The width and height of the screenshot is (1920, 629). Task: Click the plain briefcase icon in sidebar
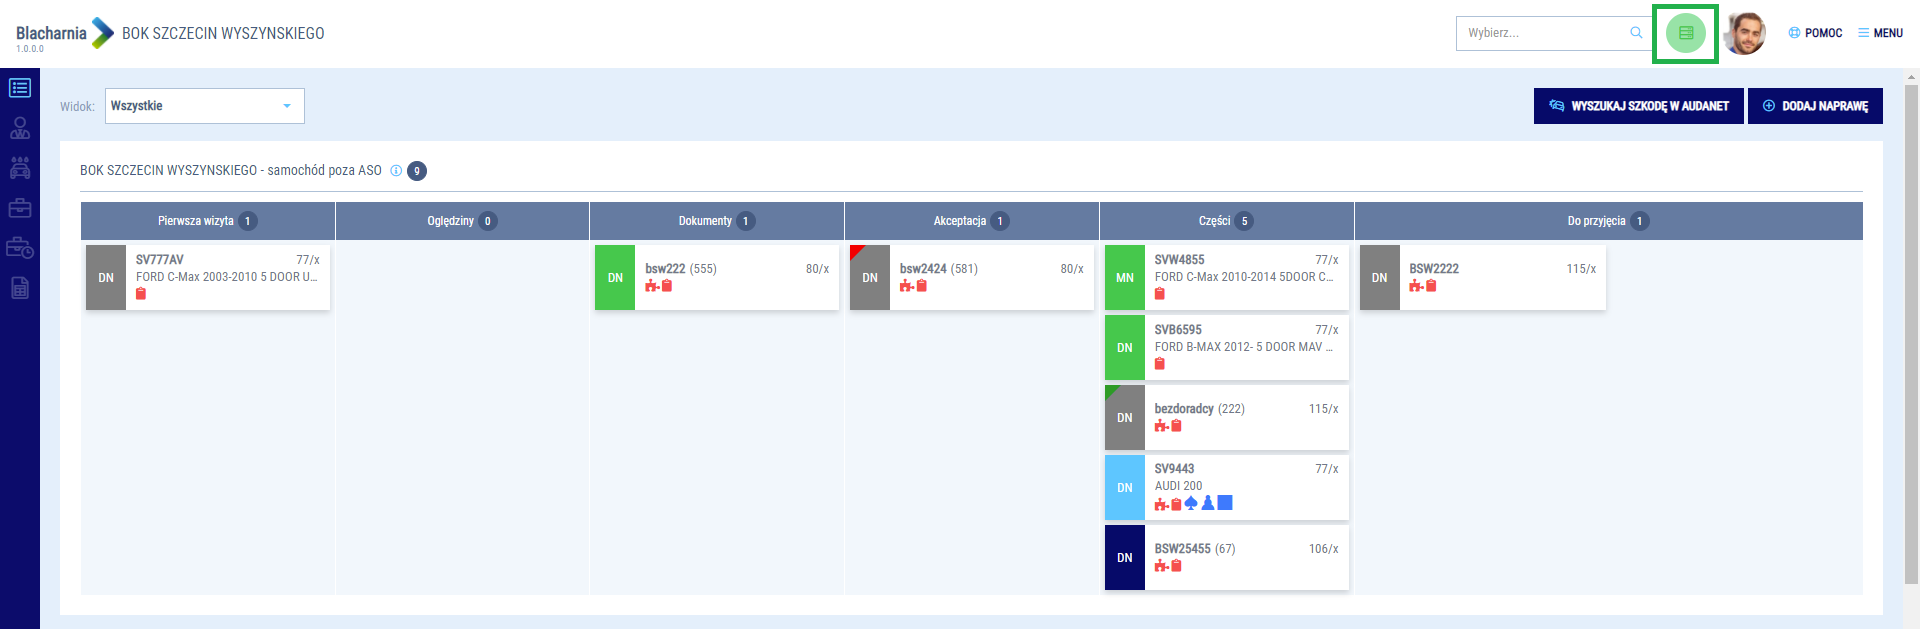20,208
